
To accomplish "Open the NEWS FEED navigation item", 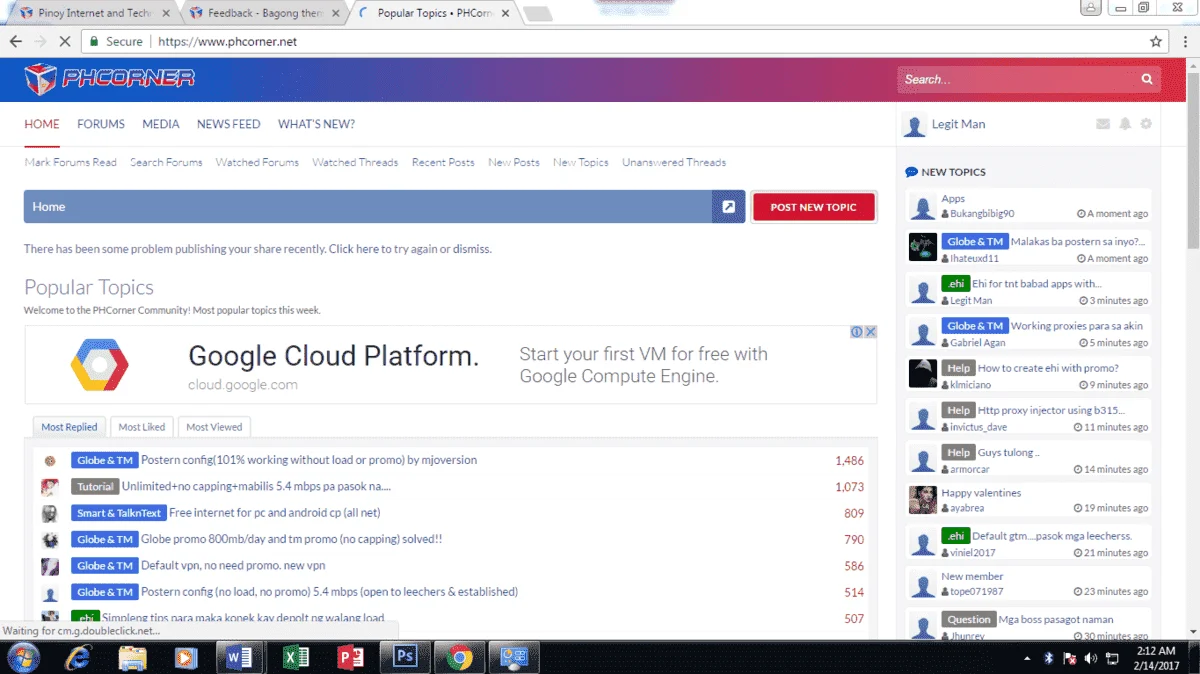I will pos(228,124).
